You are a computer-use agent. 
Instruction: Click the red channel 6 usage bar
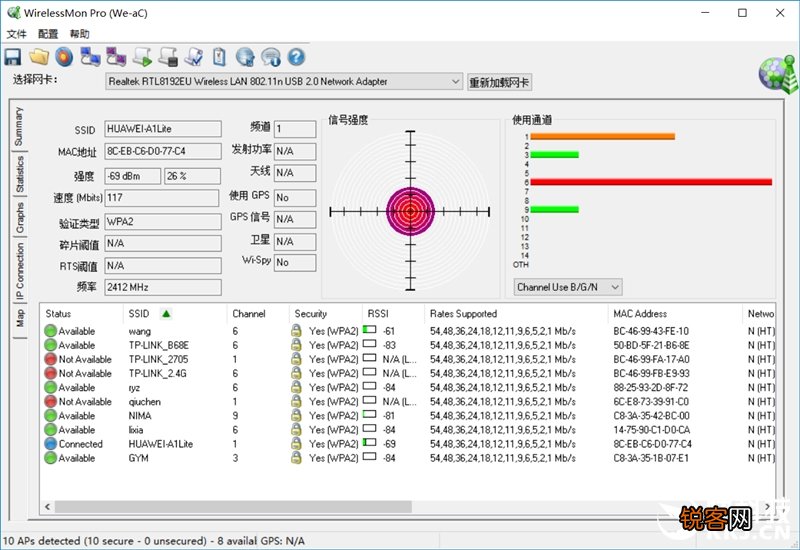pos(651,182)
